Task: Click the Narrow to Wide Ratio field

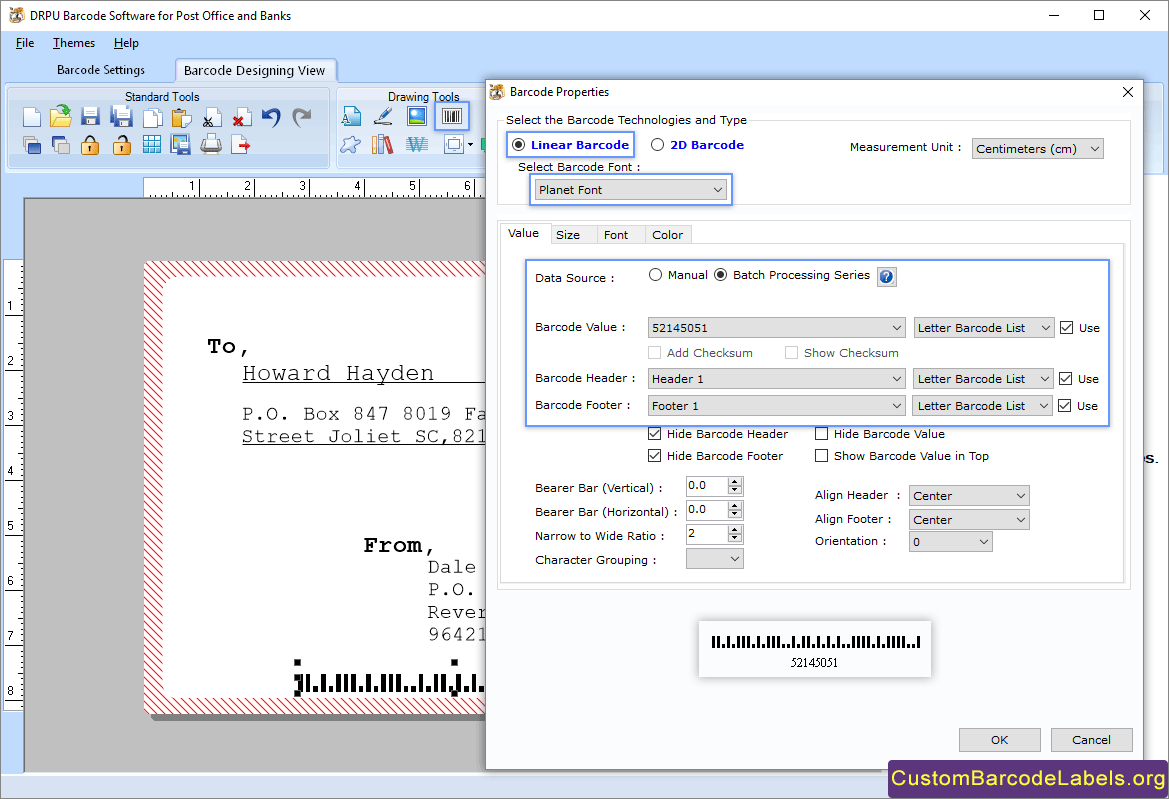Action: (706, 534)
